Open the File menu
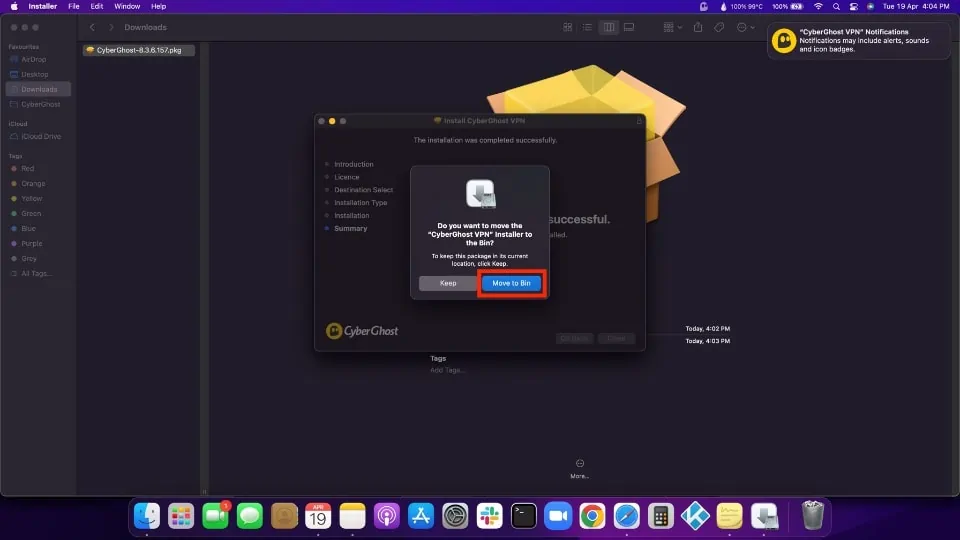The height and width of the screenshot is (540, 960). pyautogui.click(x=73, y=6)
